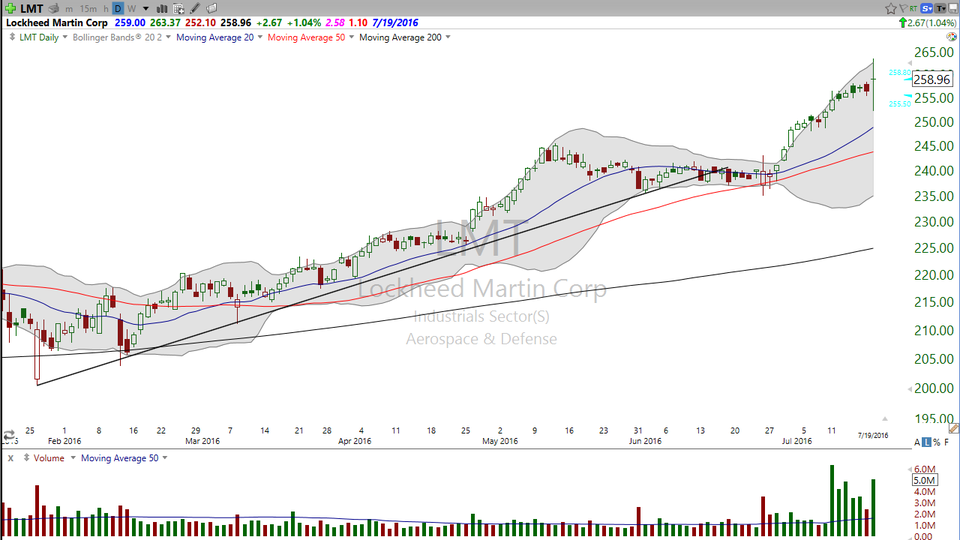960x540 pixels.
Task: Open the T template dropdown button
Action: pyautogui.click(x=941, y=9)
